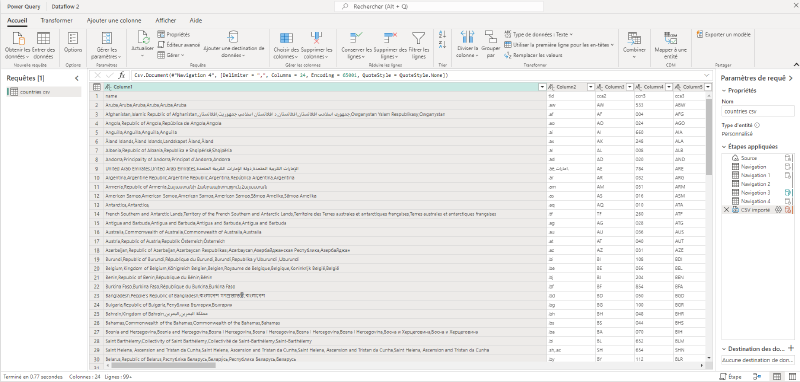Expand the formula bar with the chevron
This screenshot has height=382, width=800.
(707, 75)
